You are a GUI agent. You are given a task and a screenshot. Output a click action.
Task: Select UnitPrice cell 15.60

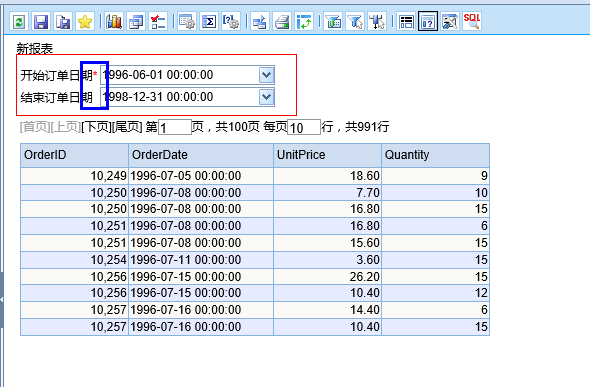tap(327, 243)
